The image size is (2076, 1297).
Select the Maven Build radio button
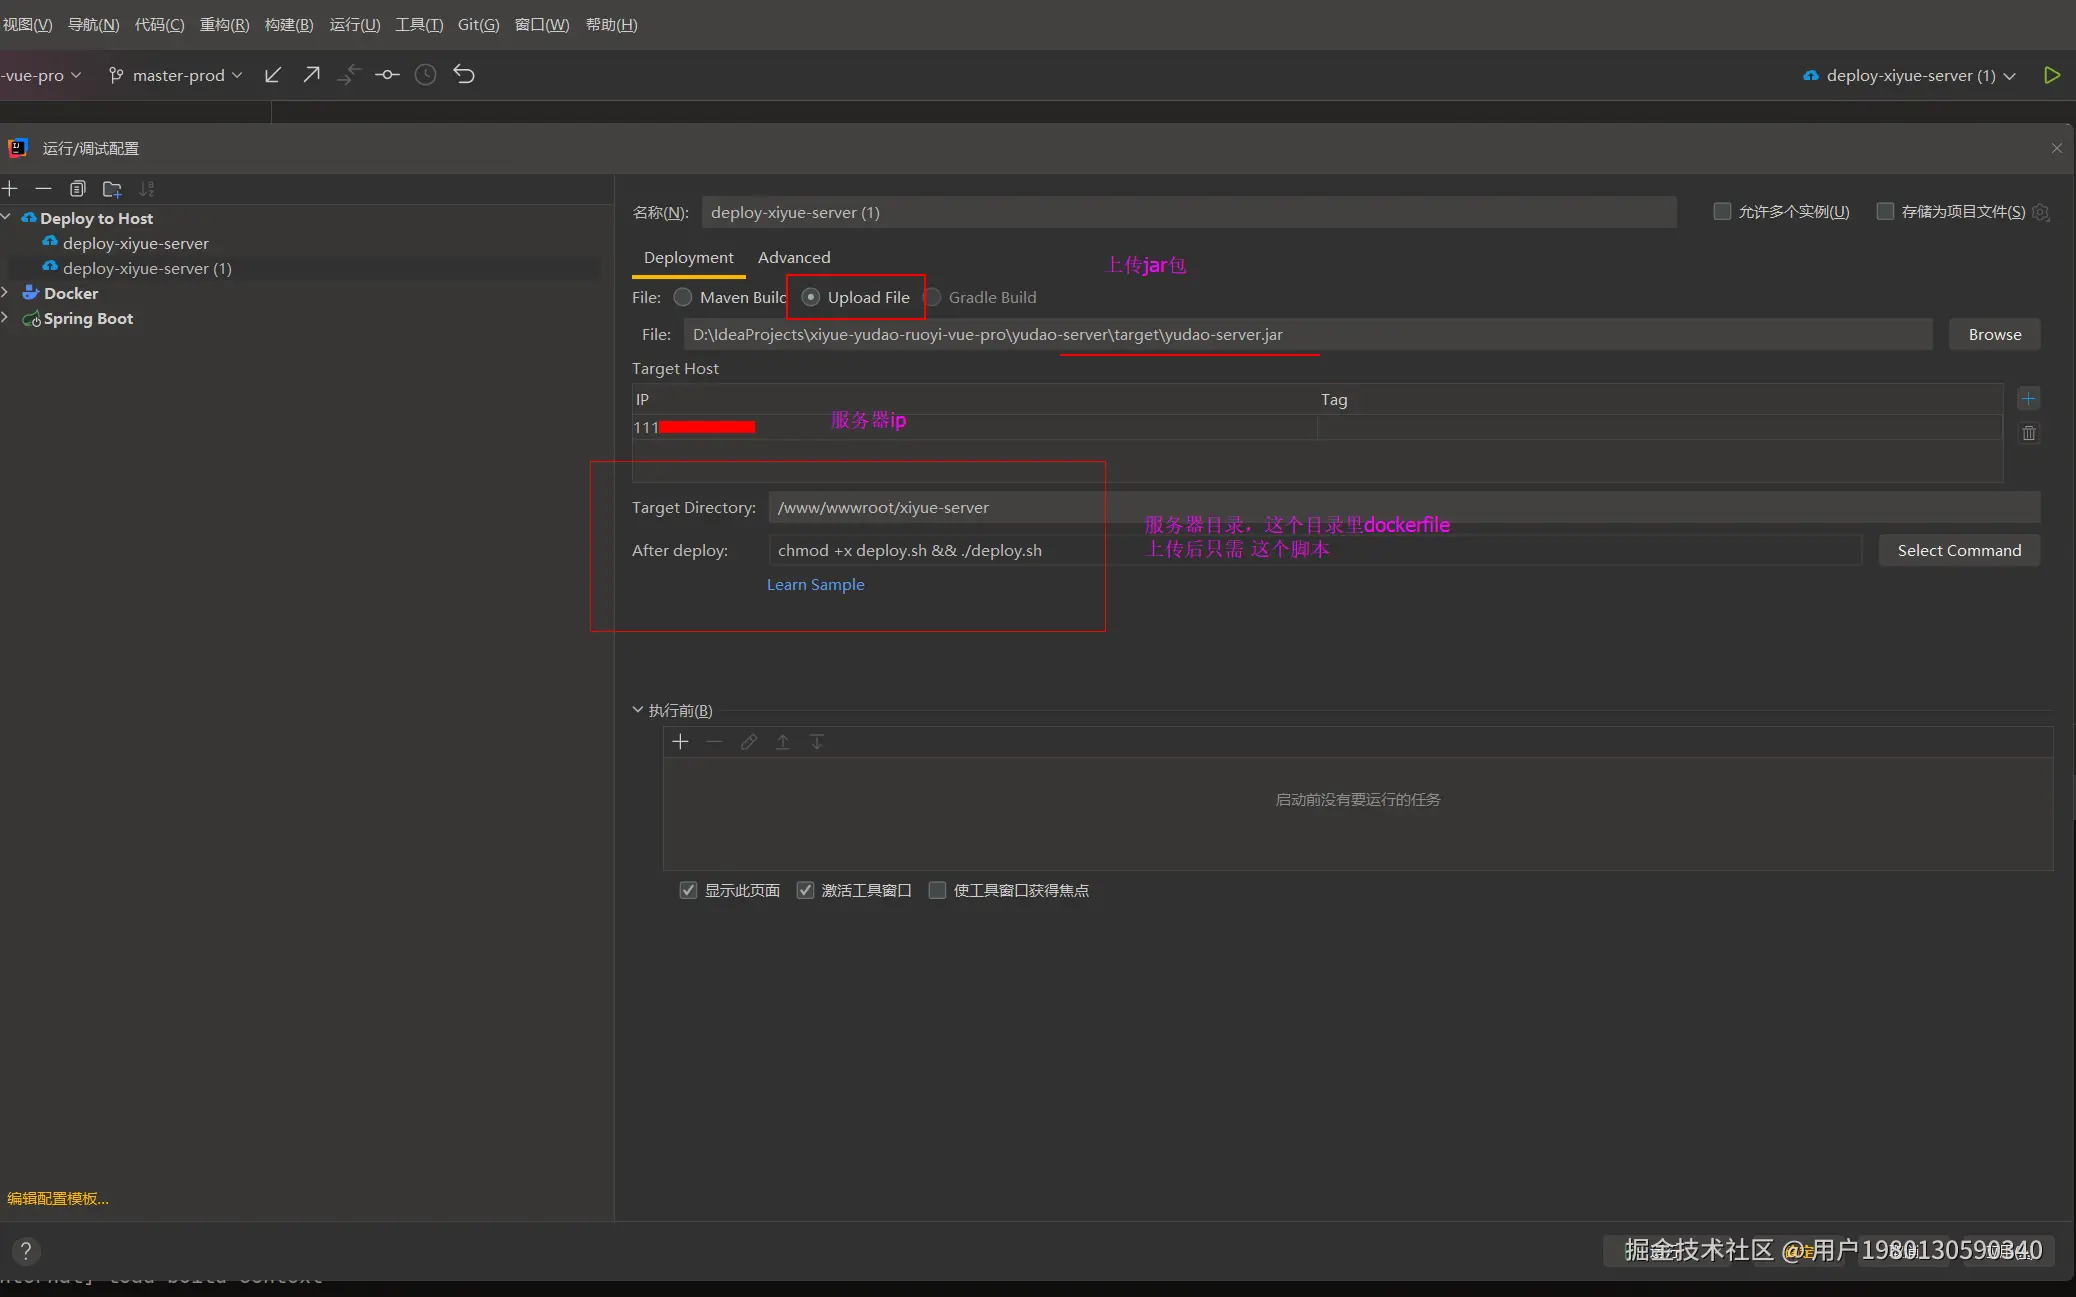683,297
